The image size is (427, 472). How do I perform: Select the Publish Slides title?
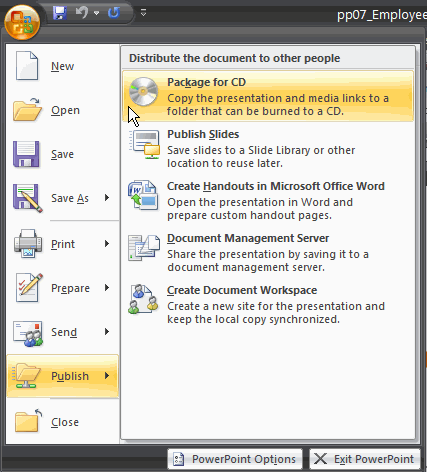point(203,134)
